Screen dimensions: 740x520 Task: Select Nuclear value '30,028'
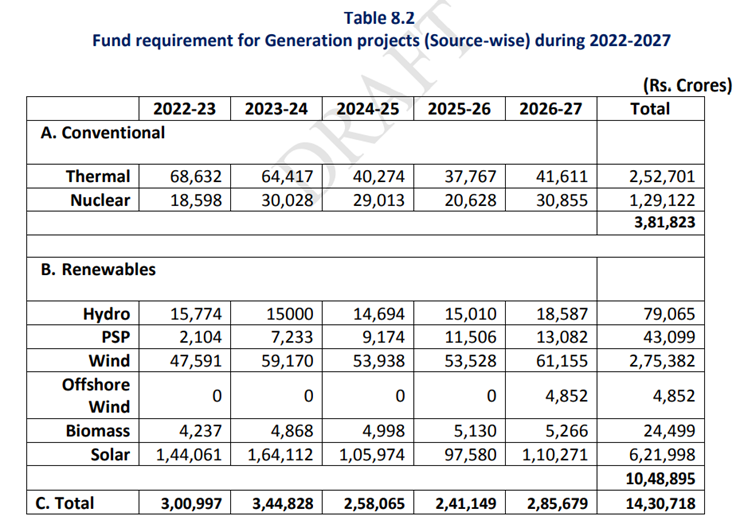click(287, 200)
